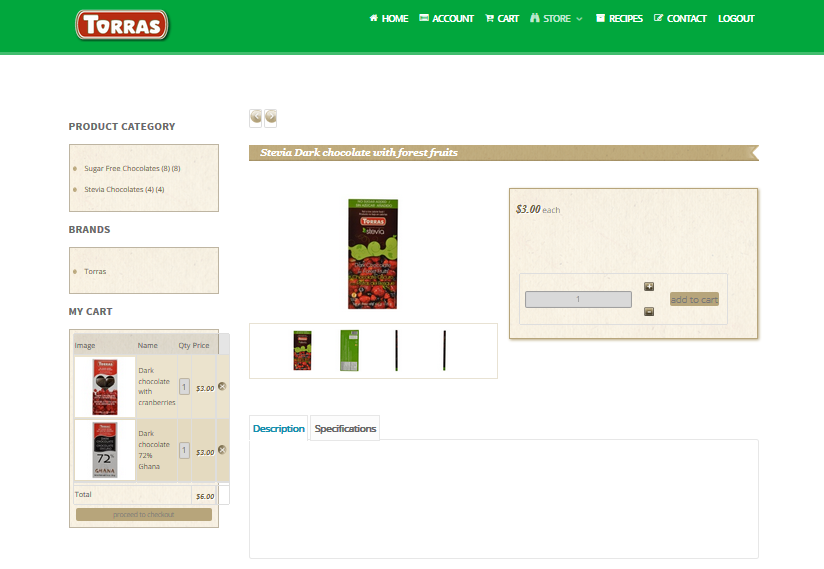The height and width of the screenshot is (569, 824).
Task: Switch to the Description tab
Action: coord(279,428)
